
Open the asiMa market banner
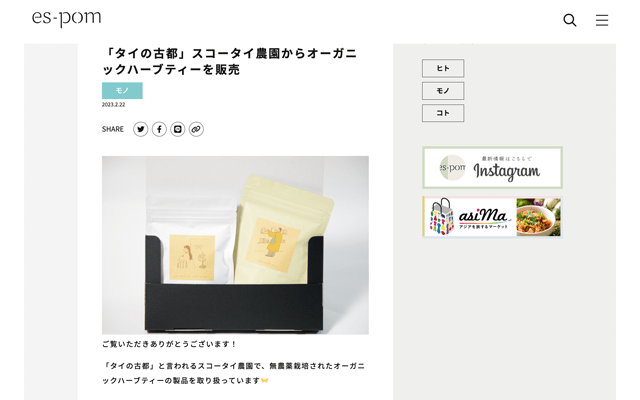pos(492,217)
